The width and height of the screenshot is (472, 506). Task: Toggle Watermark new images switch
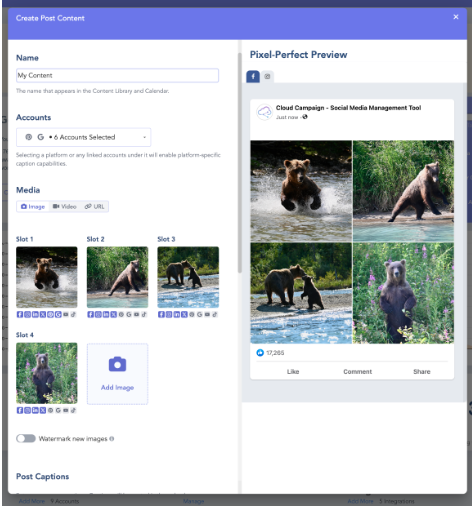tap(26, 438)
